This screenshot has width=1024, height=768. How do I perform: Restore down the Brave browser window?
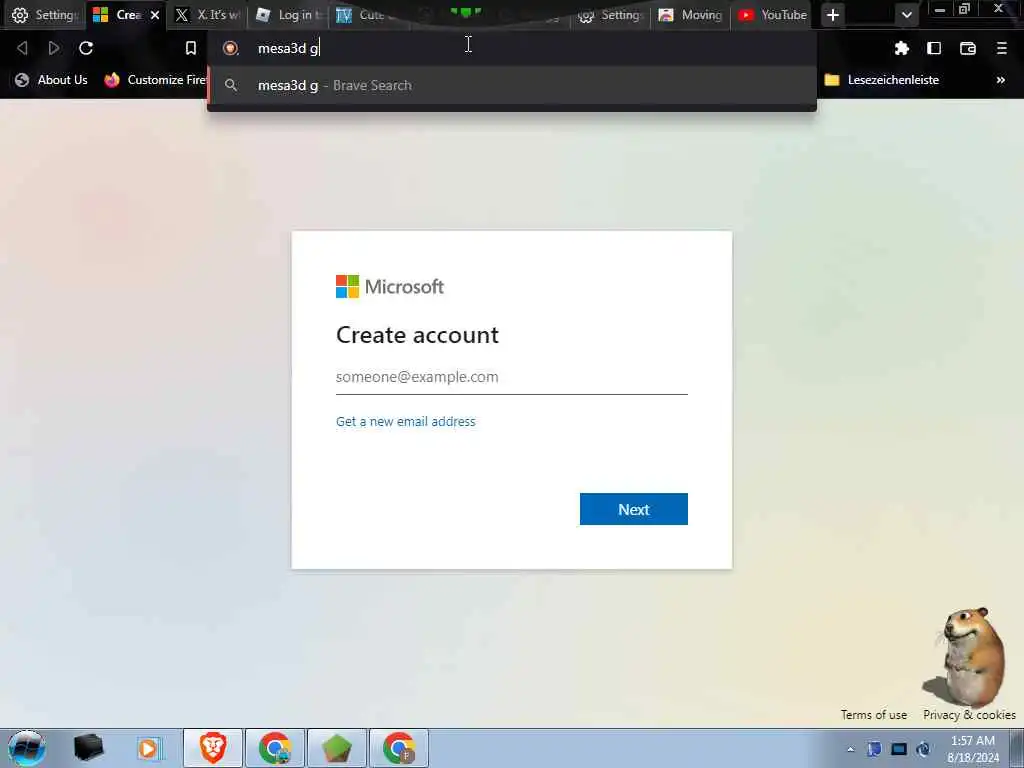[x=964, y=9]
